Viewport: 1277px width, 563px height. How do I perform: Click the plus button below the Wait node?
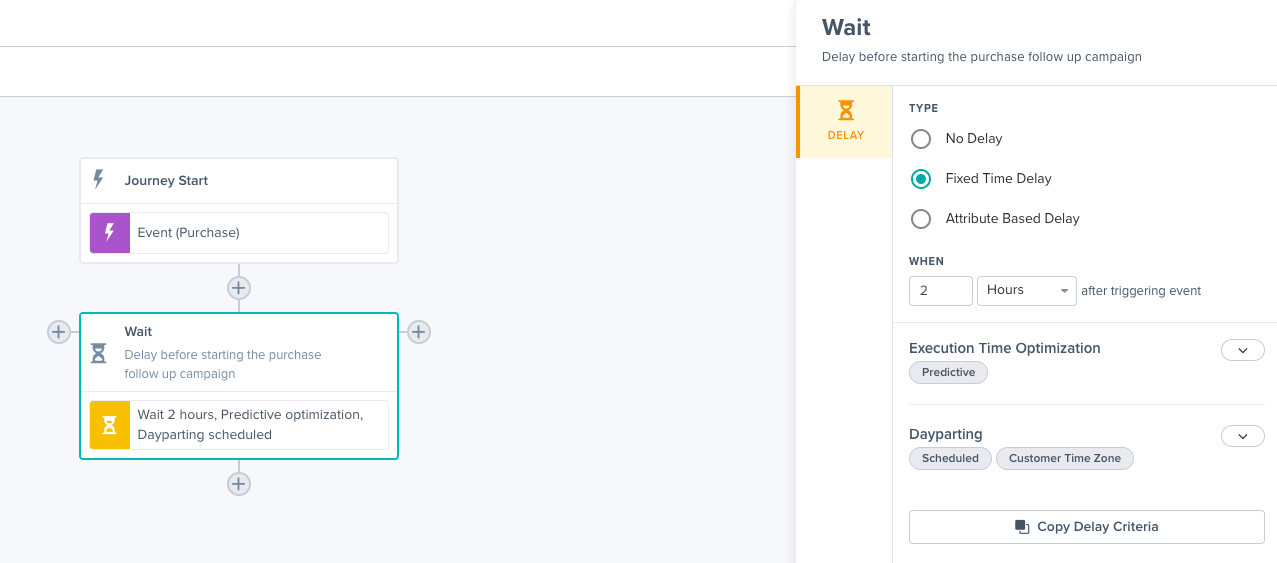tap(238, 484)
